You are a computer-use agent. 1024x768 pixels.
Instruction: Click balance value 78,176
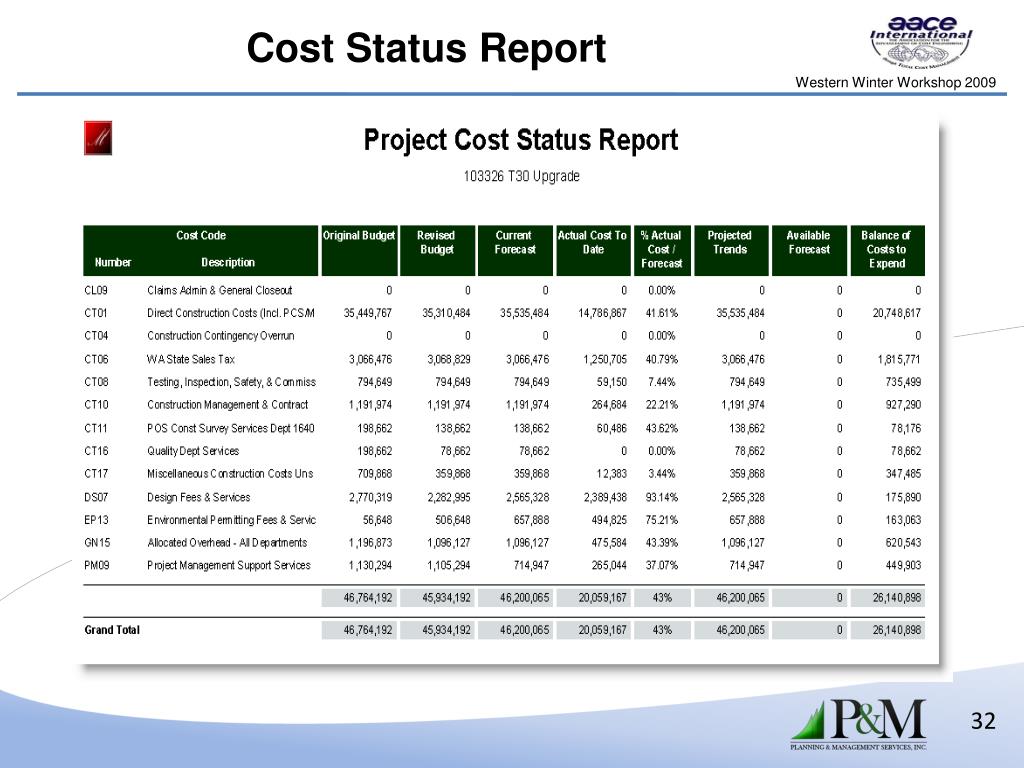tap(906, 428)
